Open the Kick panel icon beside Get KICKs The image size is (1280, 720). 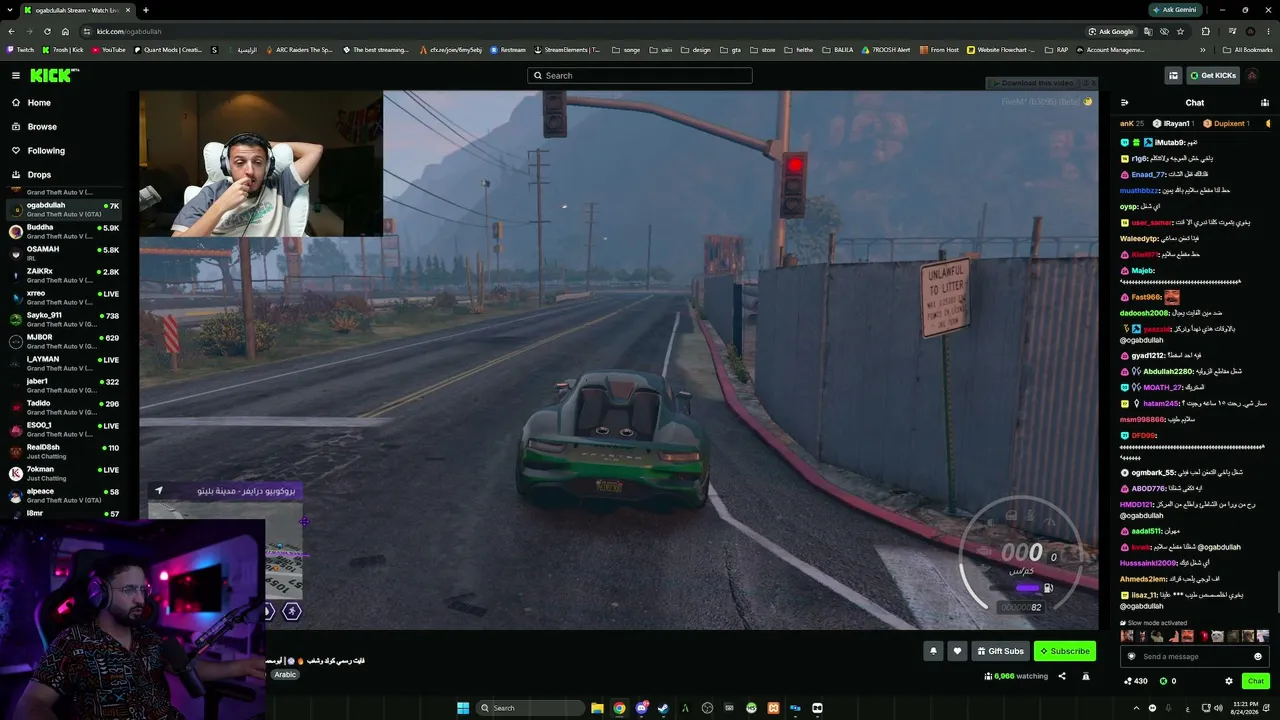1173,75
